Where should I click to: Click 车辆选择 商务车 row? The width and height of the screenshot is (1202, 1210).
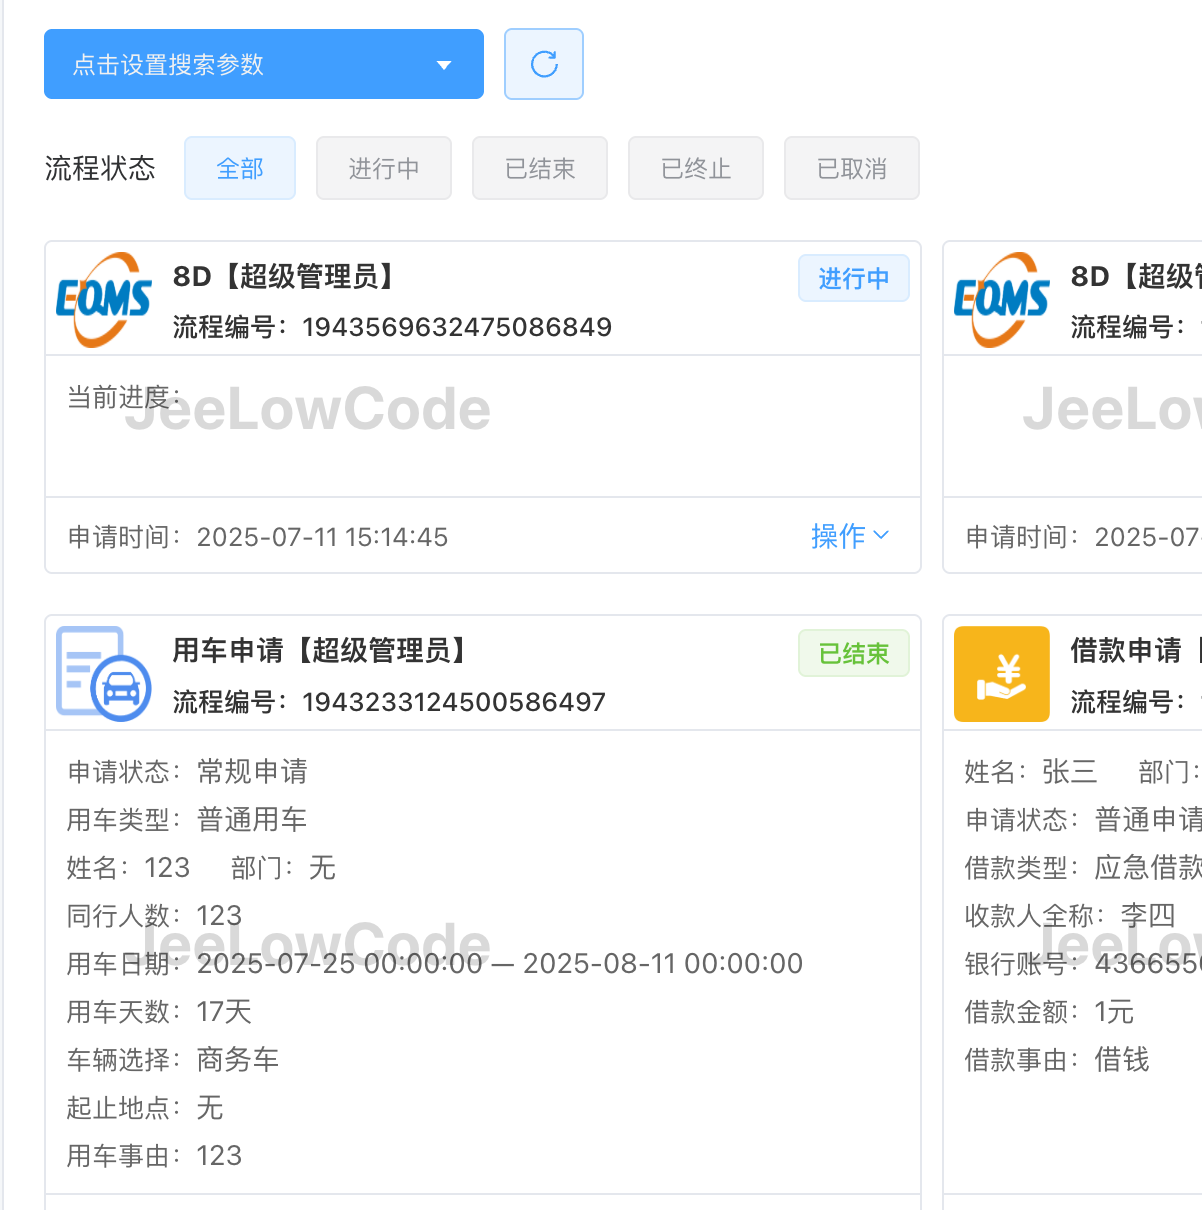pos(173,1059)
